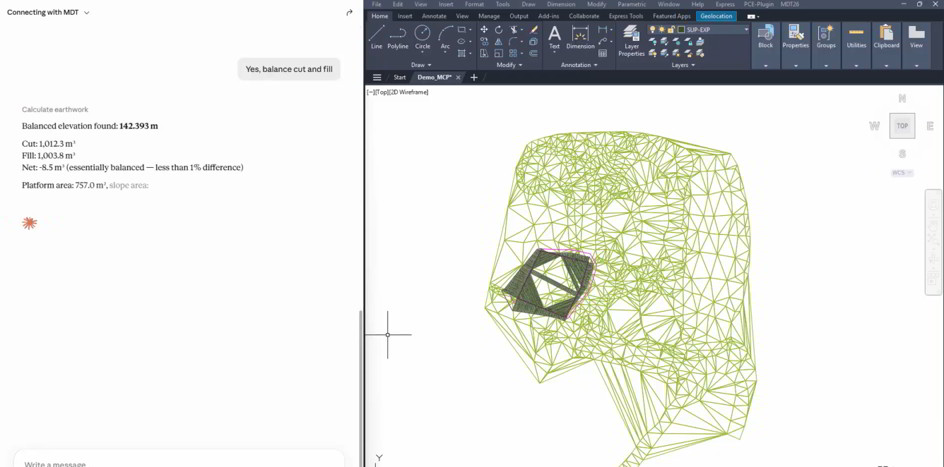Select the Polyline tool
The width and height of the screenshot is (944, 467).
click(x=397, y=37)
